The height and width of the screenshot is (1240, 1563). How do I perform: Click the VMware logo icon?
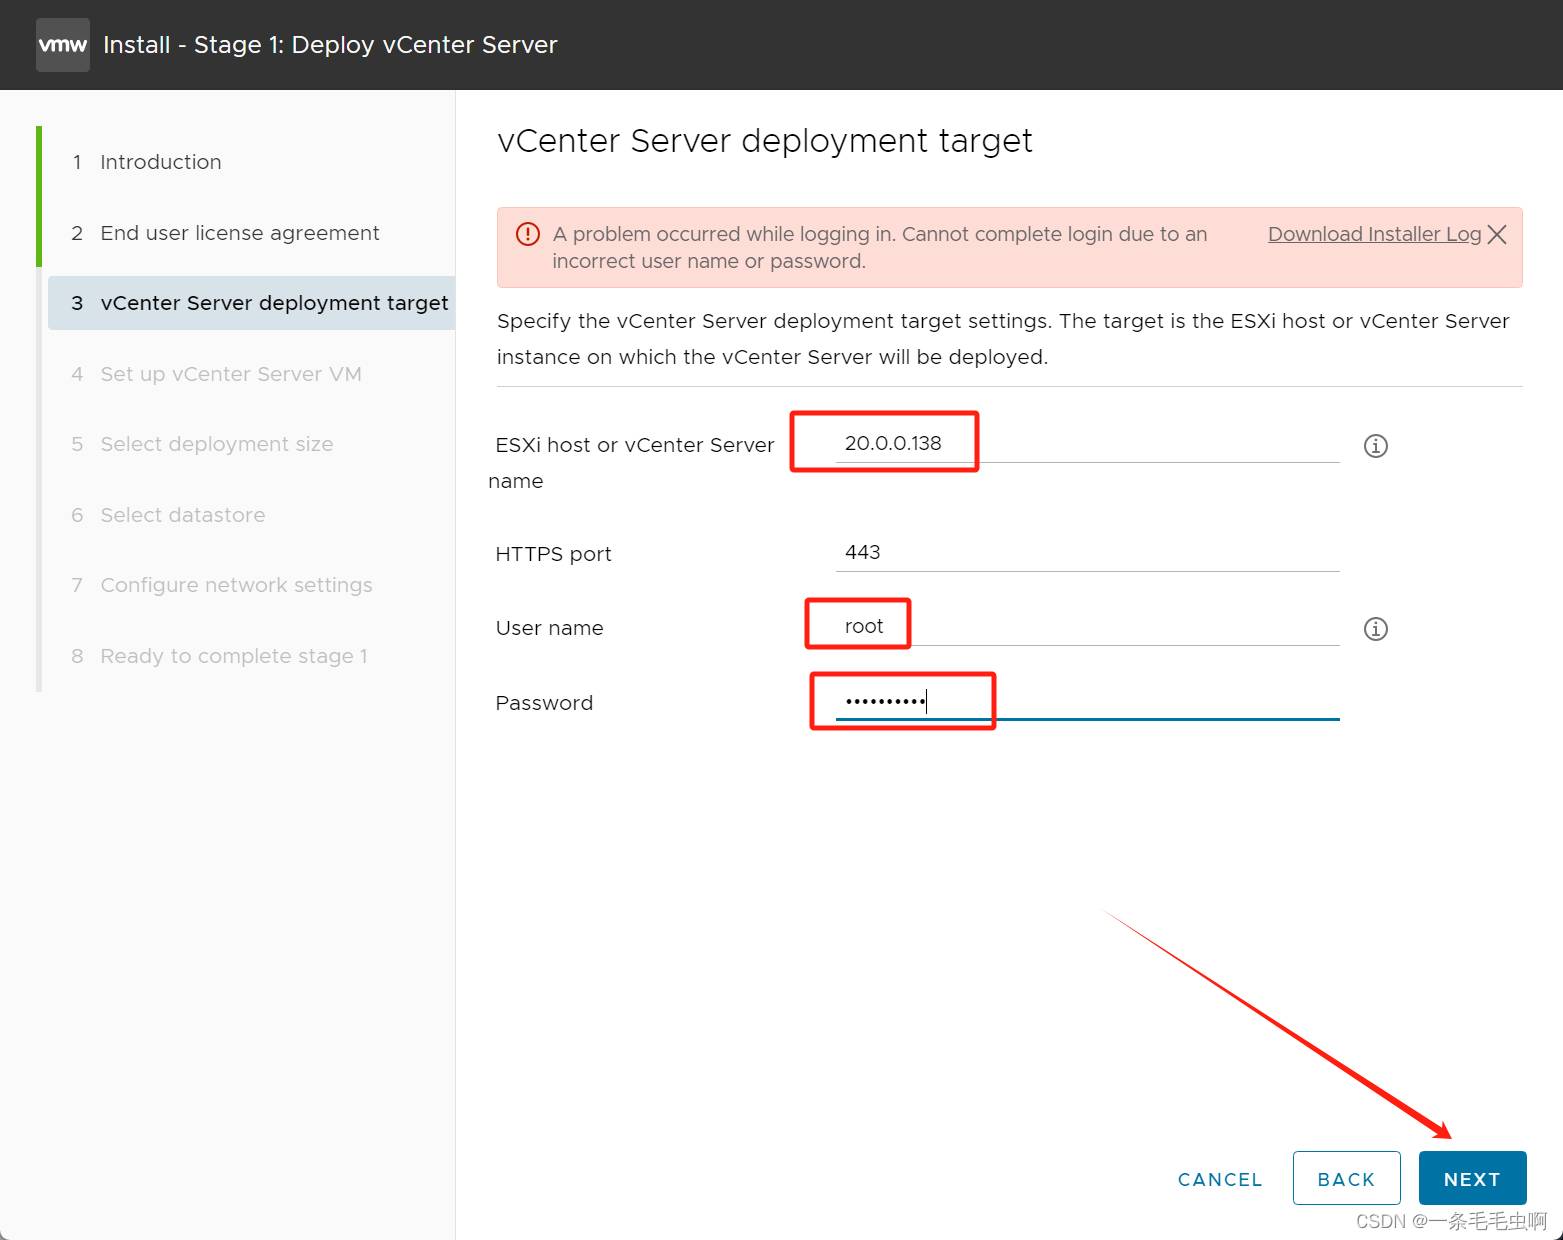pyautogui.click(x=62, y=45)
